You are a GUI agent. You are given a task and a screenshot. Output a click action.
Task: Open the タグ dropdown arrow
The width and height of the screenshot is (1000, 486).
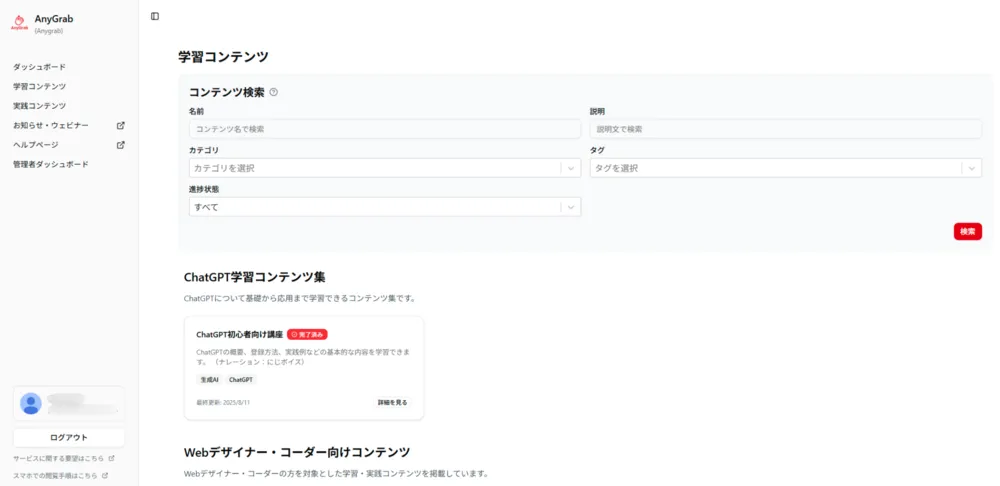point(971,168)
